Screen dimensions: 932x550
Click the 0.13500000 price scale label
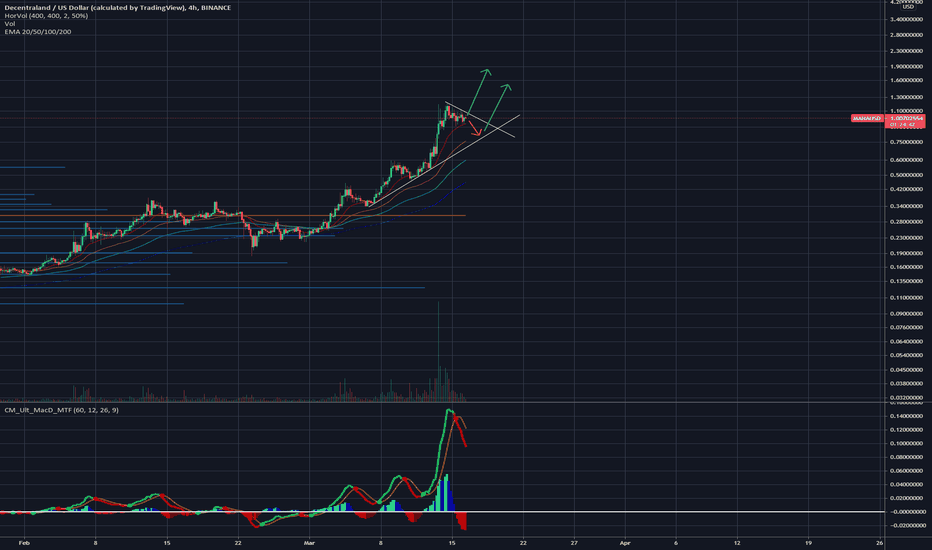point(906,282)
